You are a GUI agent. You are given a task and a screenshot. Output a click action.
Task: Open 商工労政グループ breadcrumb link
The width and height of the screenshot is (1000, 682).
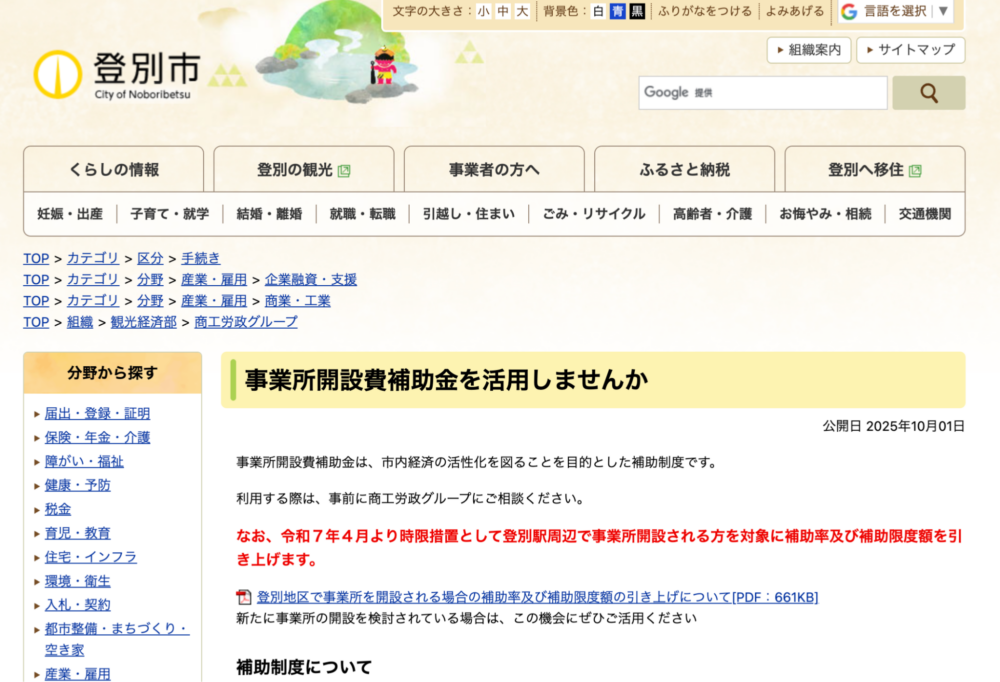246,322
